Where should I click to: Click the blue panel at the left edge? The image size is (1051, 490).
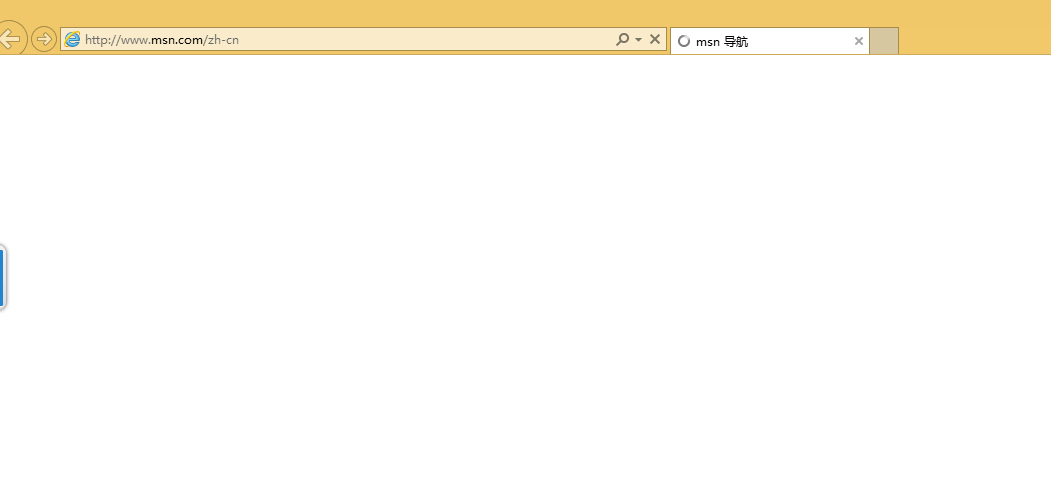click(2, 278)
